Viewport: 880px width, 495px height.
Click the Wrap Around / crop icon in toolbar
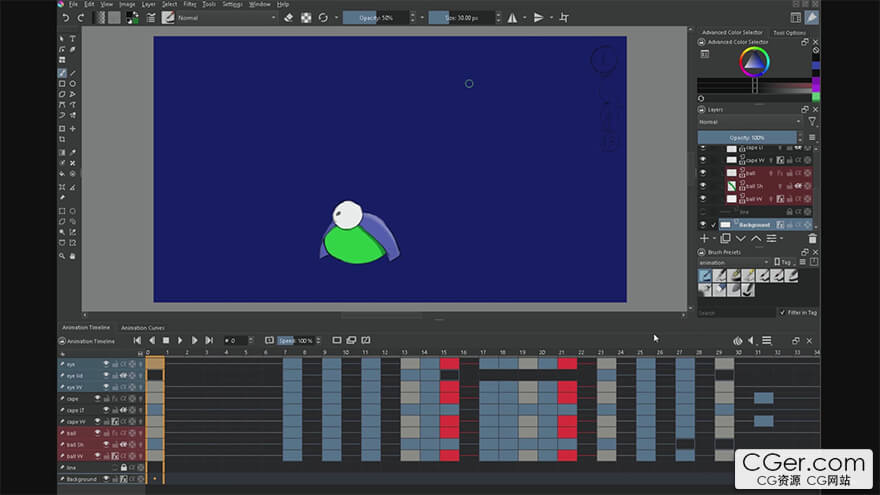click(564, 18)
